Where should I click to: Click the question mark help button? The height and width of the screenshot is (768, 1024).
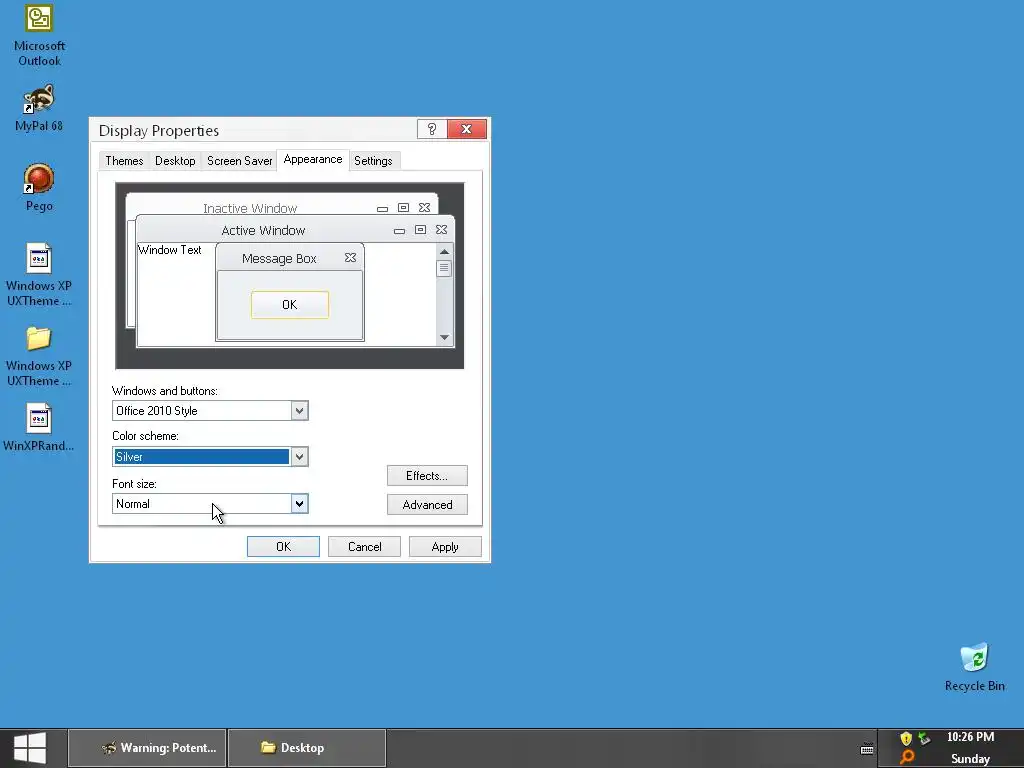click(432, 129)
